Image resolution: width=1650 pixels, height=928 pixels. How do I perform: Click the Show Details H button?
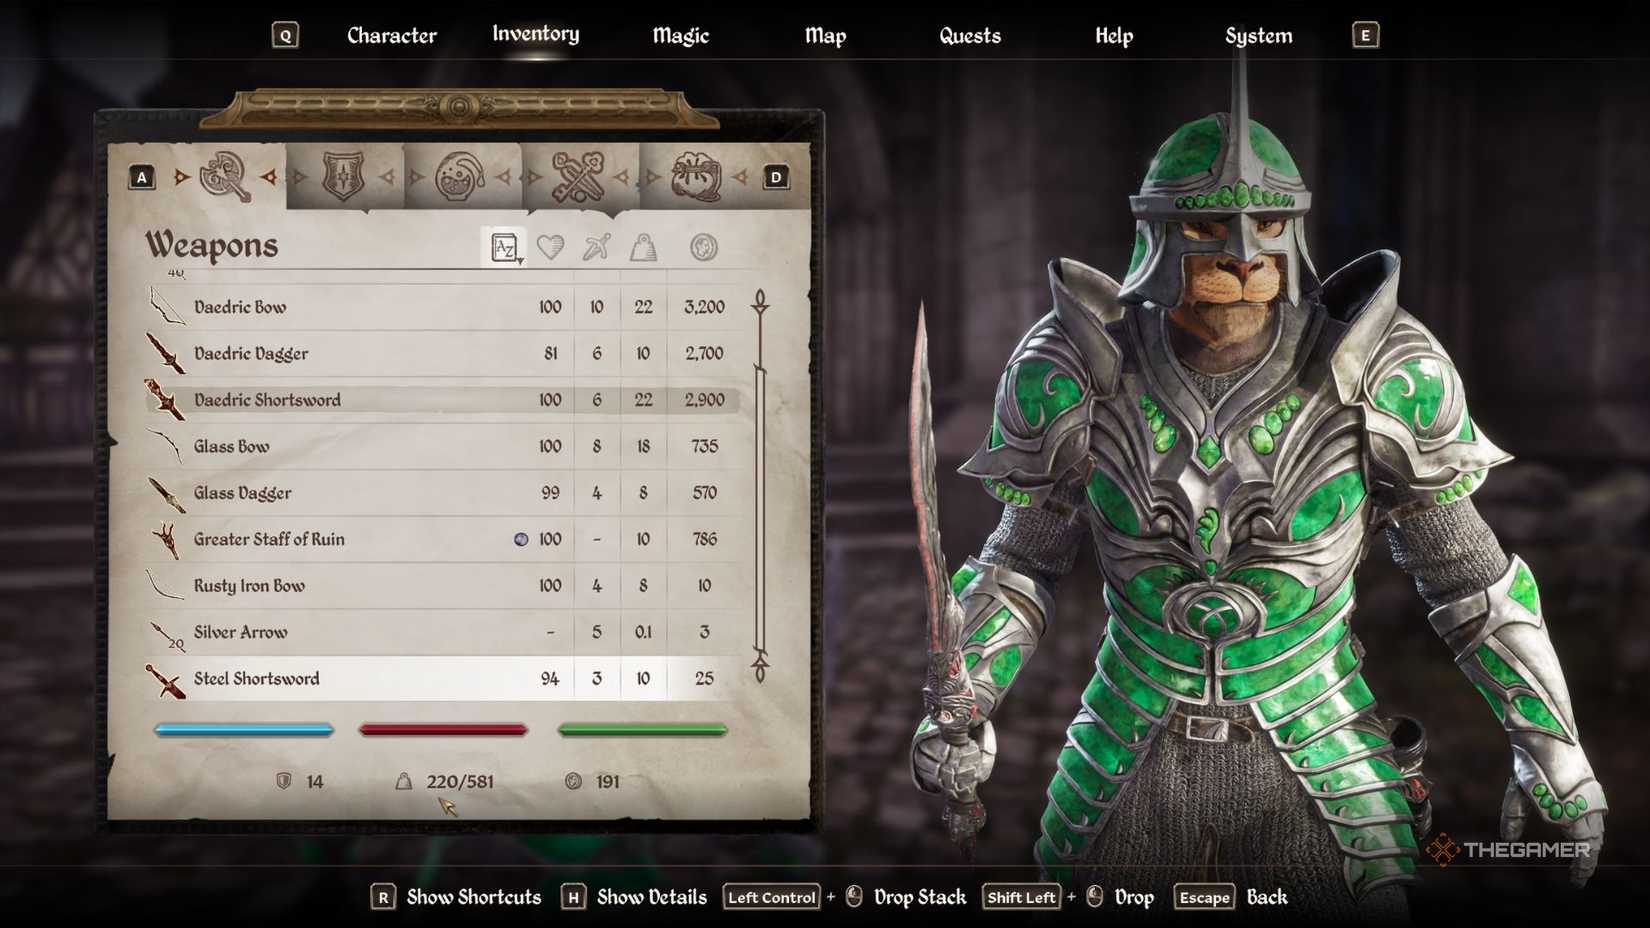(x=634, y=897)
